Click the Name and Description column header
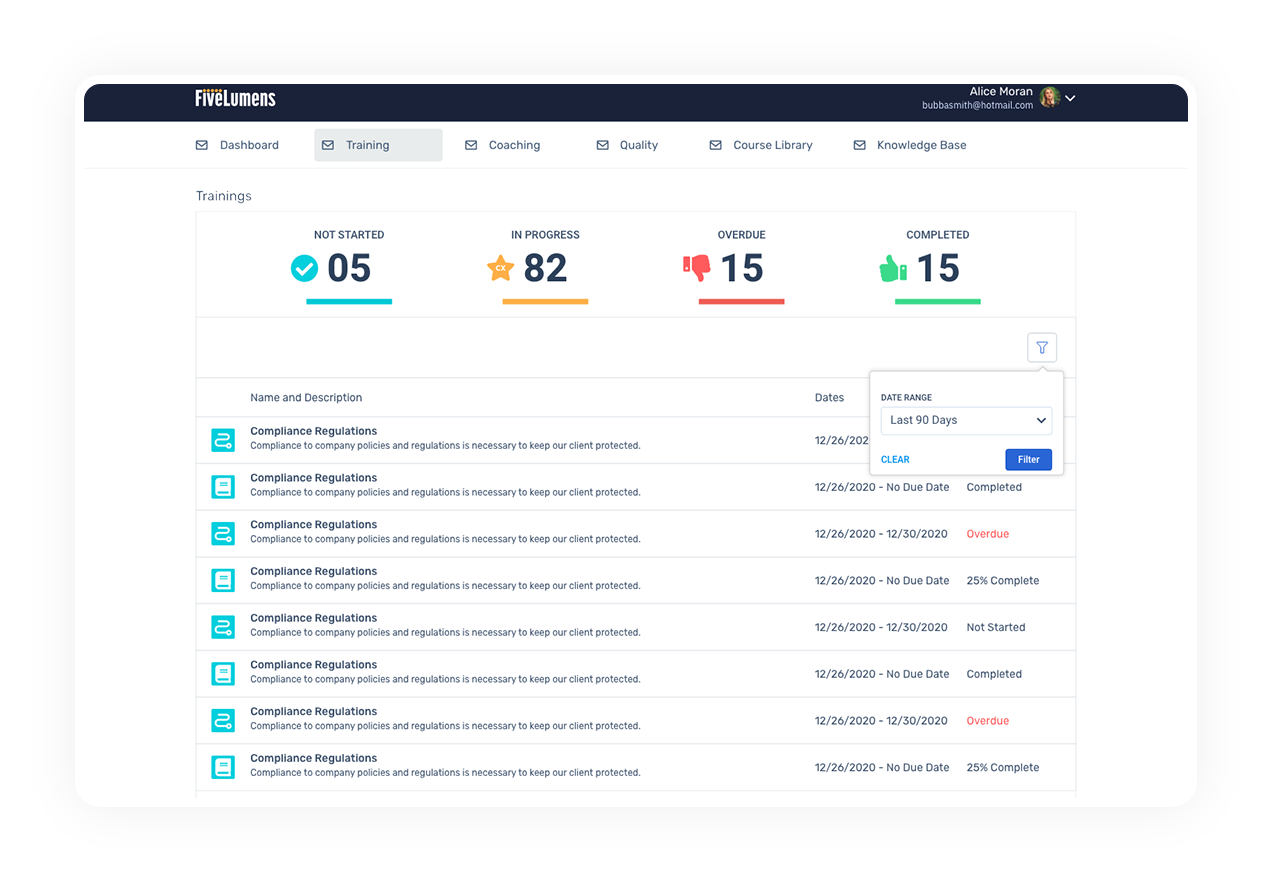The height and width of the screenshot is (882, 1272). coord(306,398)
